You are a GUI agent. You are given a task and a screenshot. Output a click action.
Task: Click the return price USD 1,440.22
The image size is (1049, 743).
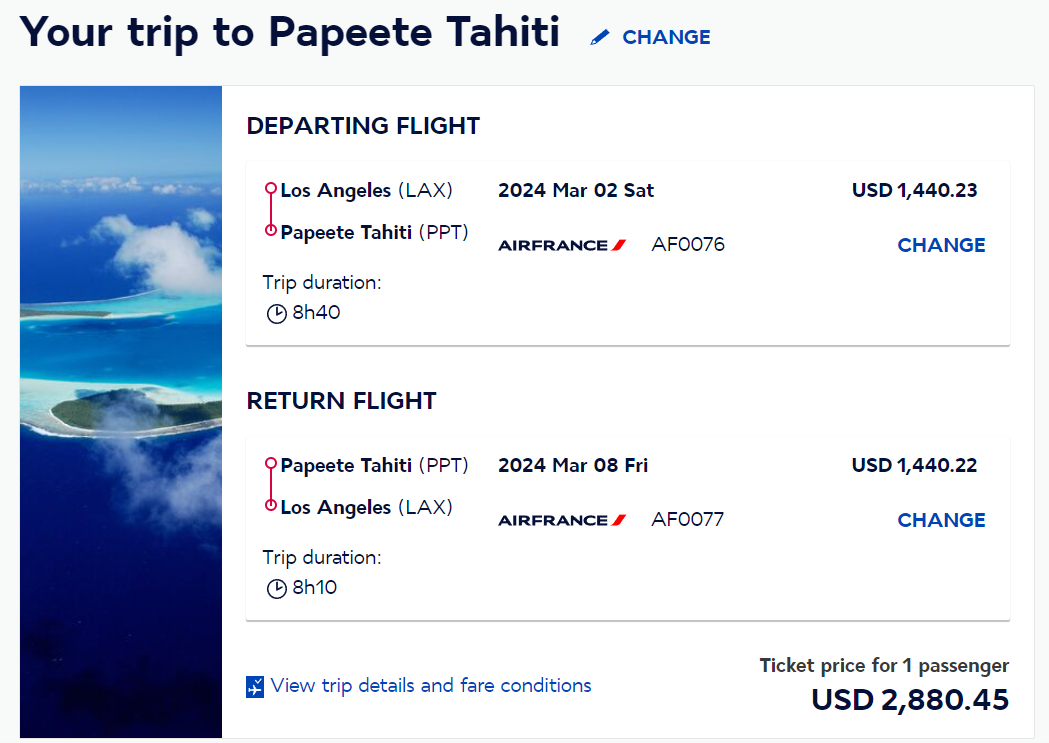click(915, 465)
